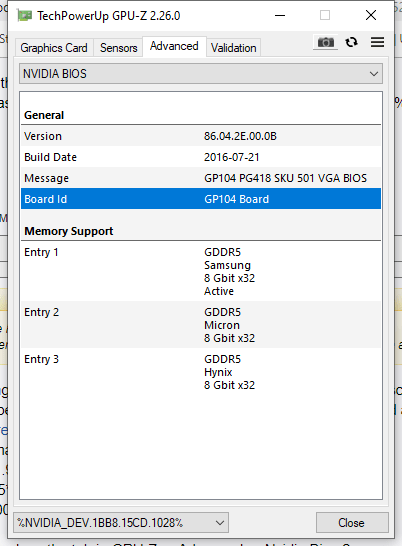Click the refresh arrows icon
Screen dimensions: 402x546
pyautogui.click(x=351, y=42)
